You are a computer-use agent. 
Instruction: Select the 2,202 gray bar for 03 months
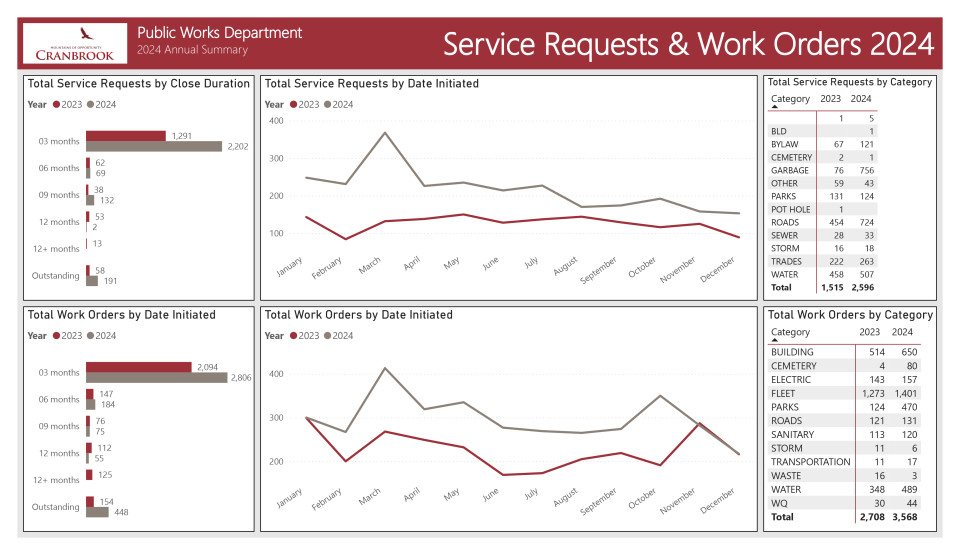click(x=154, y=146)
